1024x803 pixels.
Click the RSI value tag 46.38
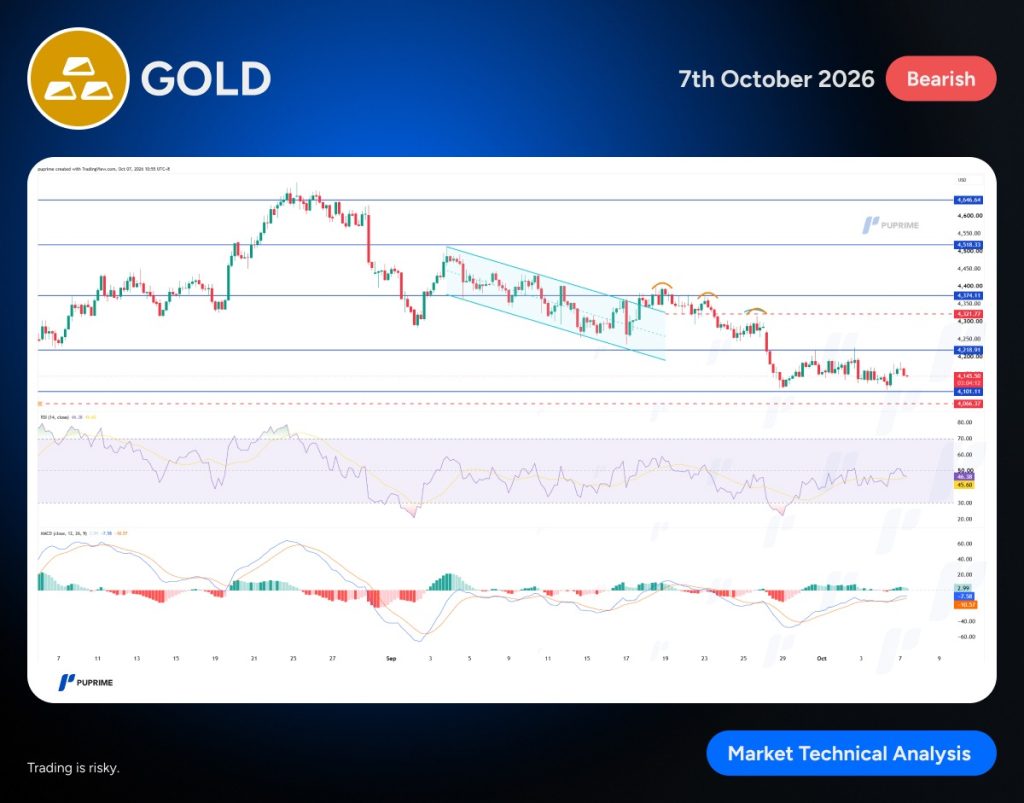point(965,477)
